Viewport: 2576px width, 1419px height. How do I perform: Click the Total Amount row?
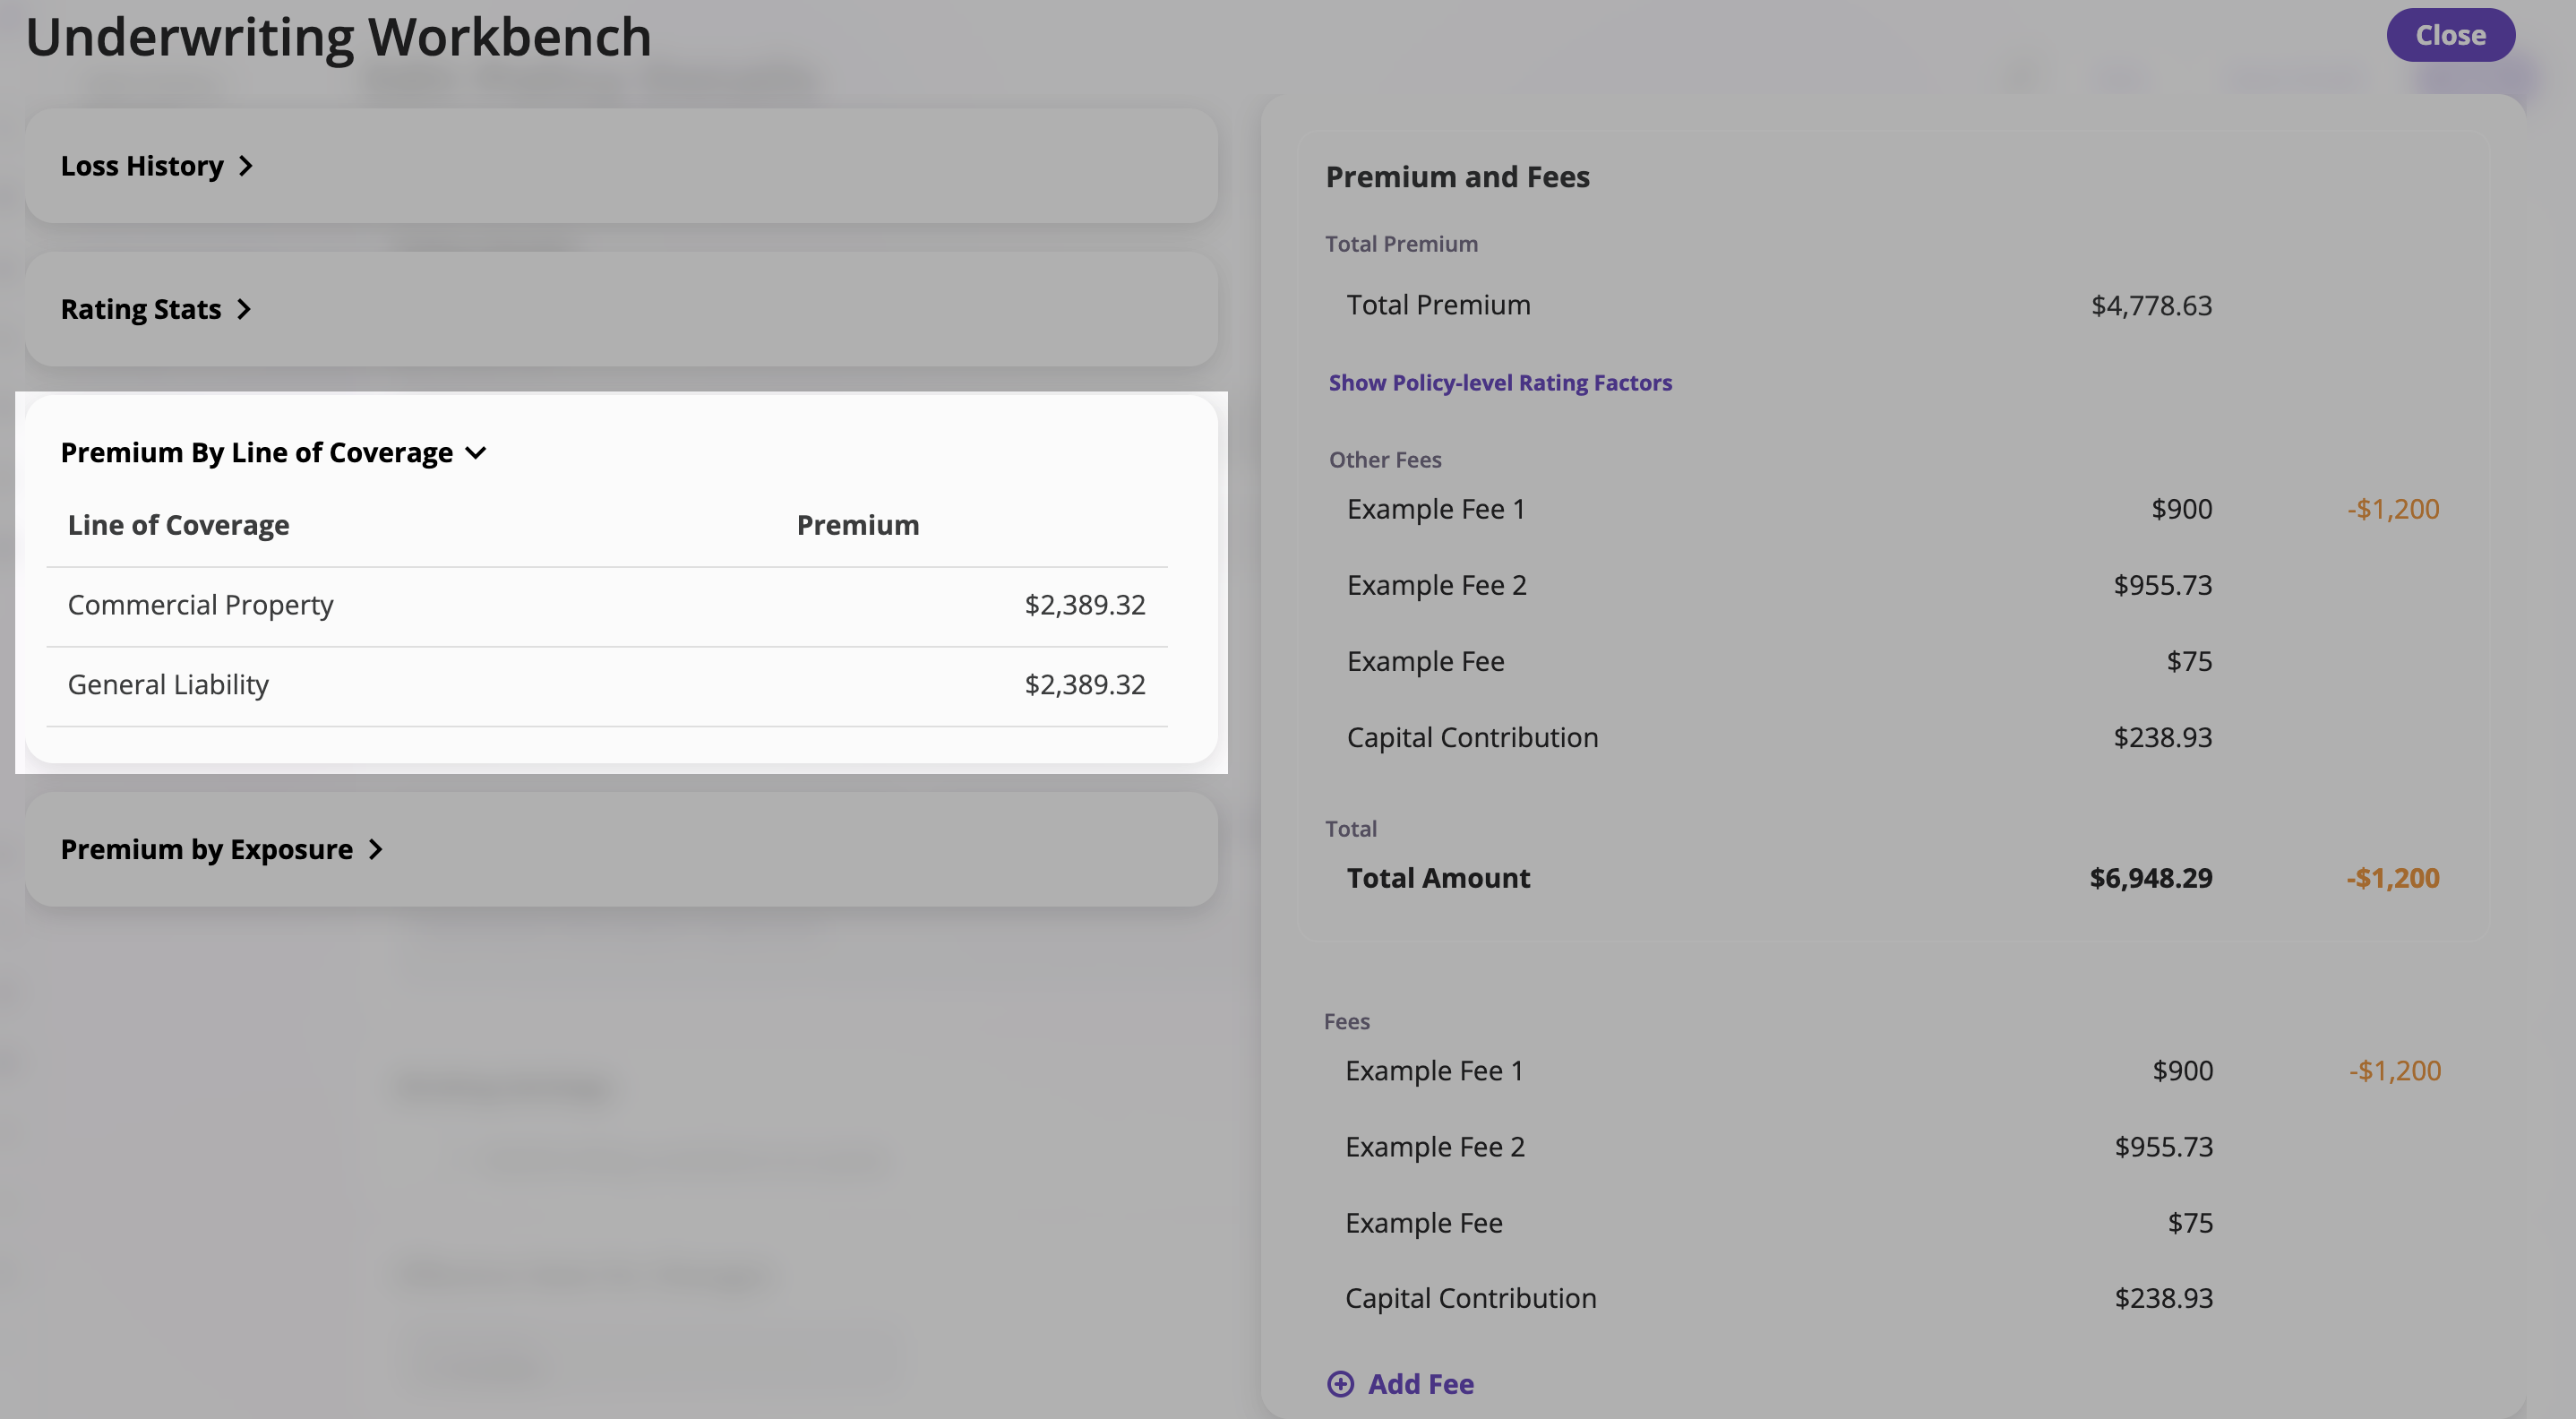[x=1437, y=878]
